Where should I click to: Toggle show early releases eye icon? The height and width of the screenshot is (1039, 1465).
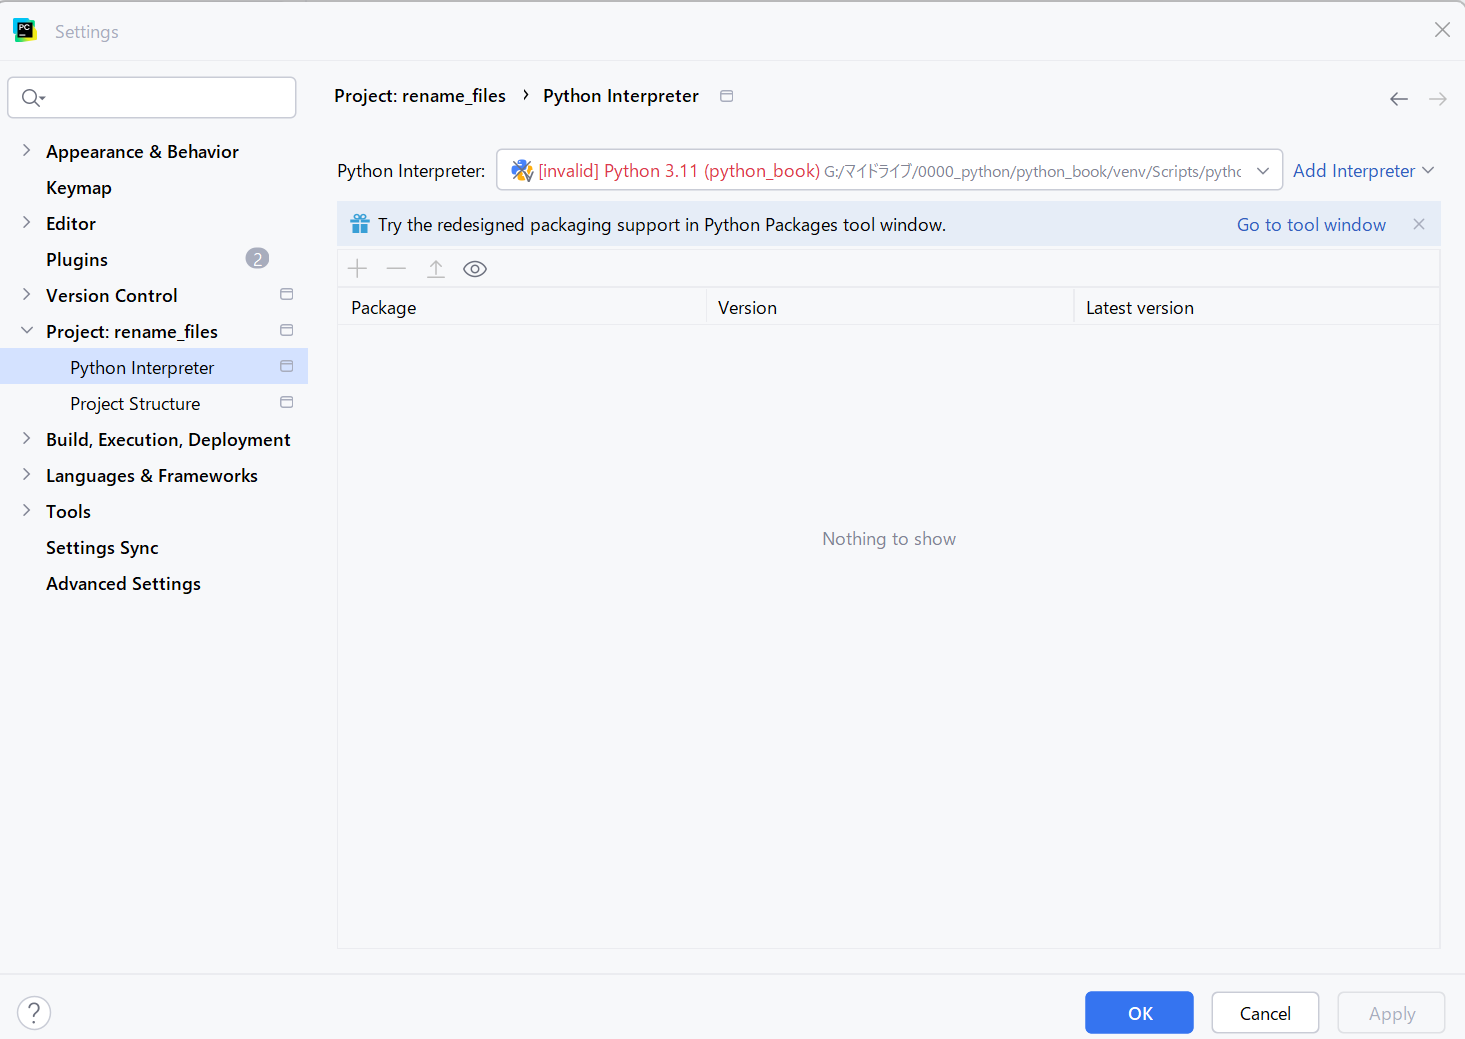click(x=475, y=269)
